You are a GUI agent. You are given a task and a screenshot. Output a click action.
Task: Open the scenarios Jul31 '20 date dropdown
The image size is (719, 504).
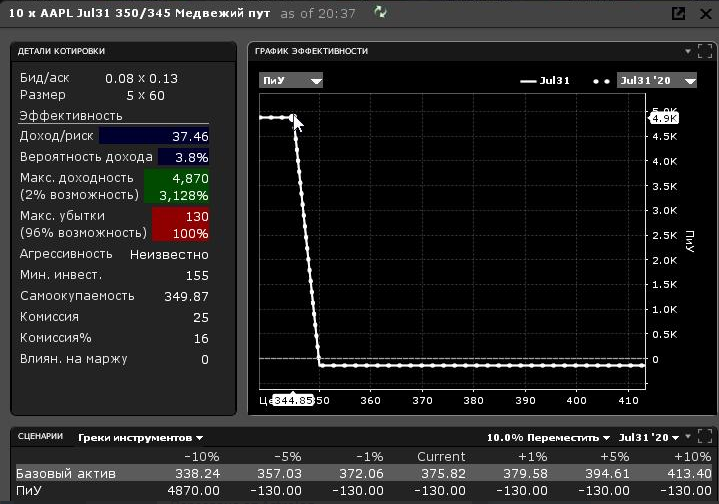[x=649, y=438]
